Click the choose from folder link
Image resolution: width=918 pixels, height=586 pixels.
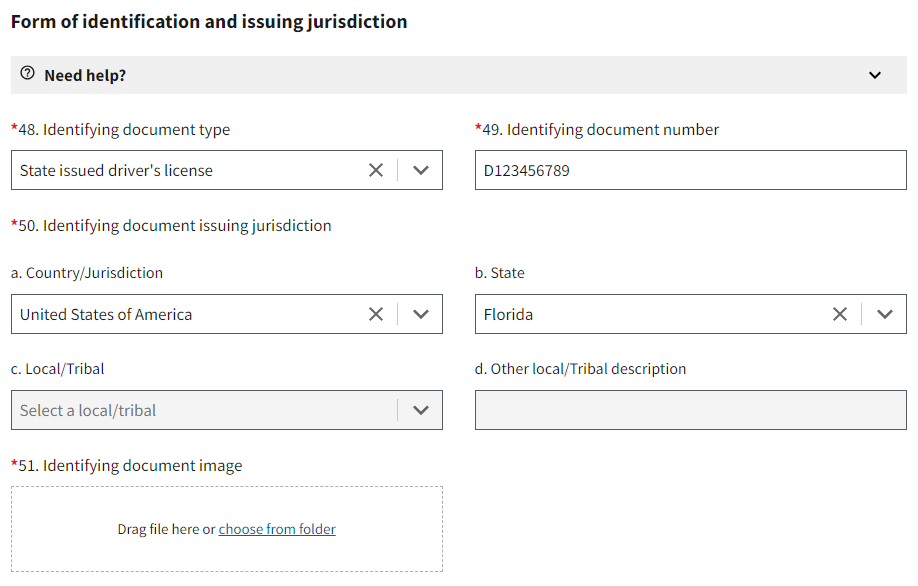(x=277, y=529)
